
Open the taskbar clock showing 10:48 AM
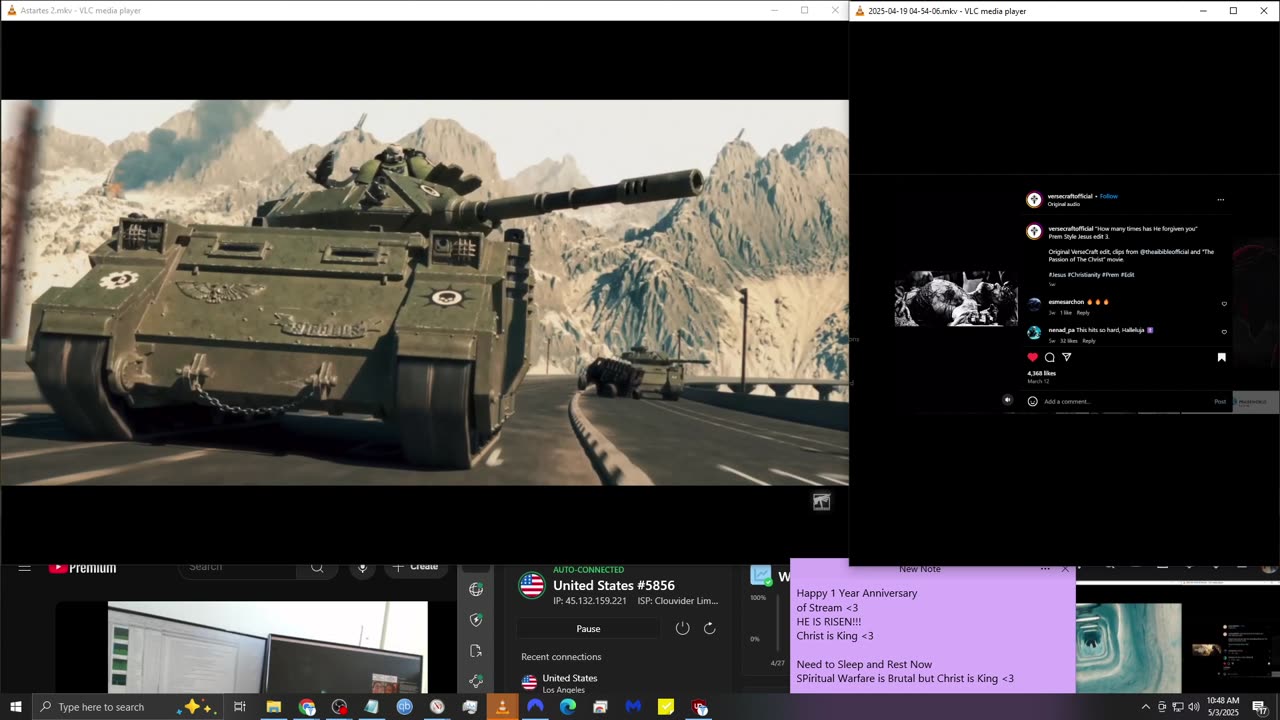(x=1223, y=707)
